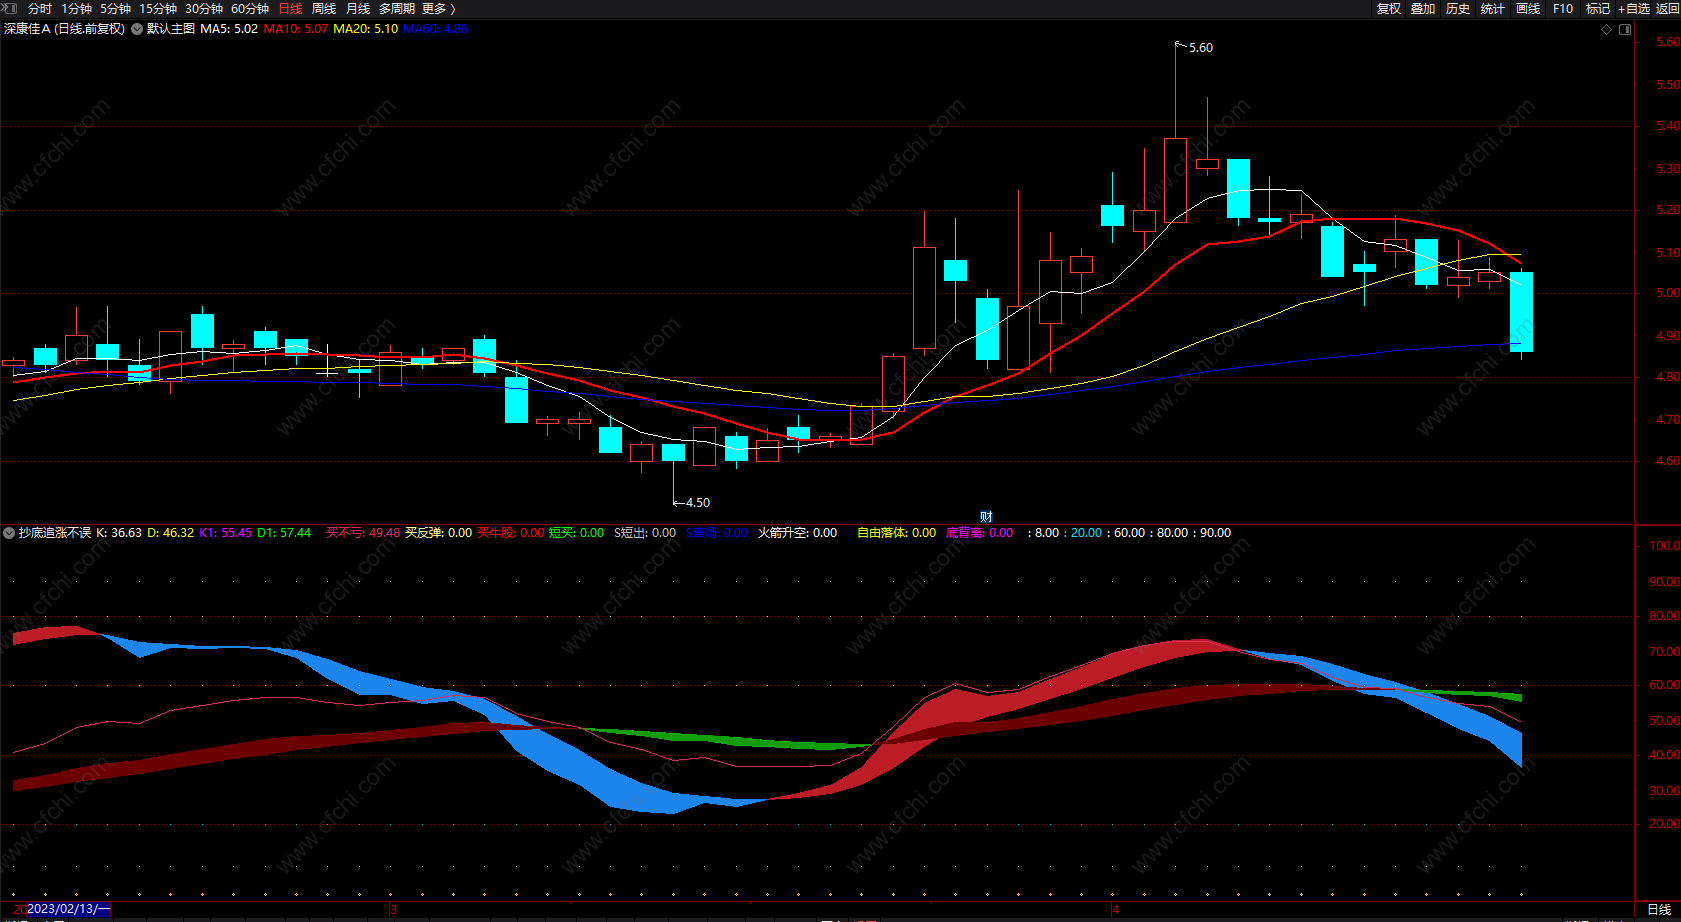Select the 30分钟 period tab
1681x922 pixels.
(204, 9)
